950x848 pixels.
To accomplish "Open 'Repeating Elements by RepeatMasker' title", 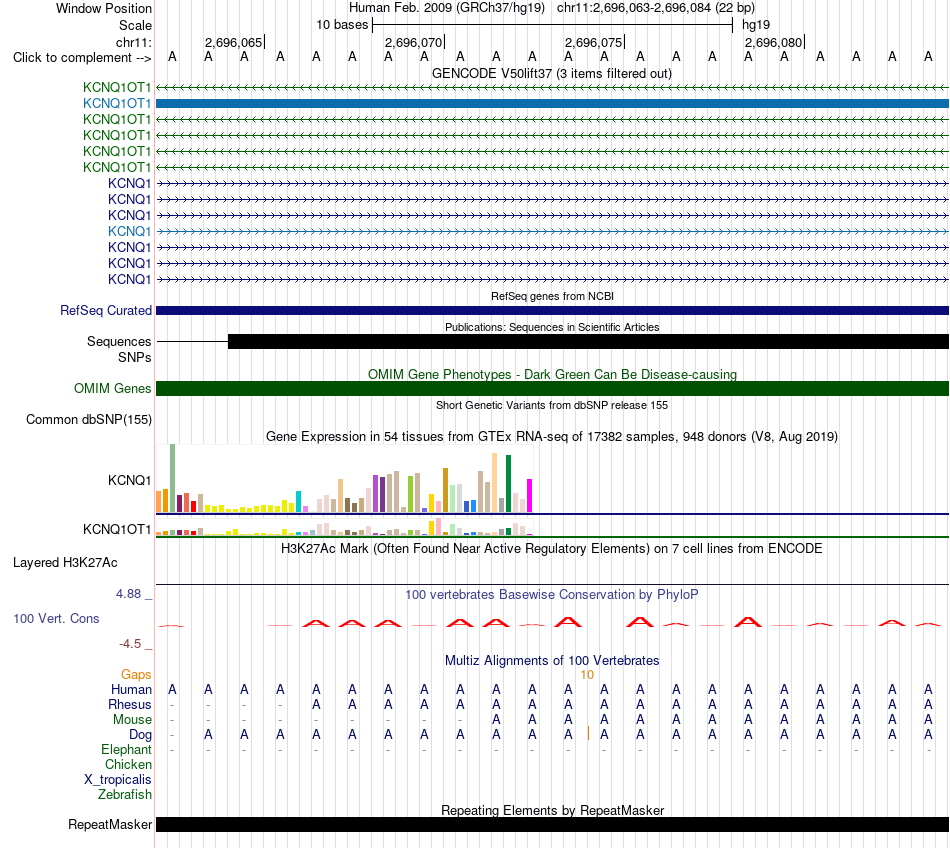I will (552, 810).
